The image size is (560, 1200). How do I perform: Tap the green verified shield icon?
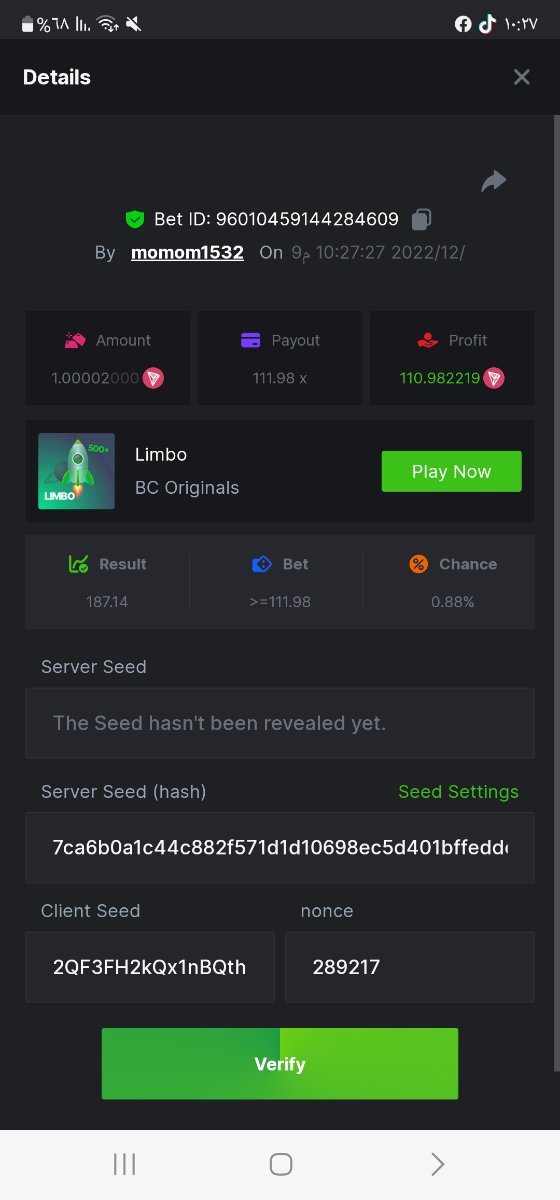point(135,219)
